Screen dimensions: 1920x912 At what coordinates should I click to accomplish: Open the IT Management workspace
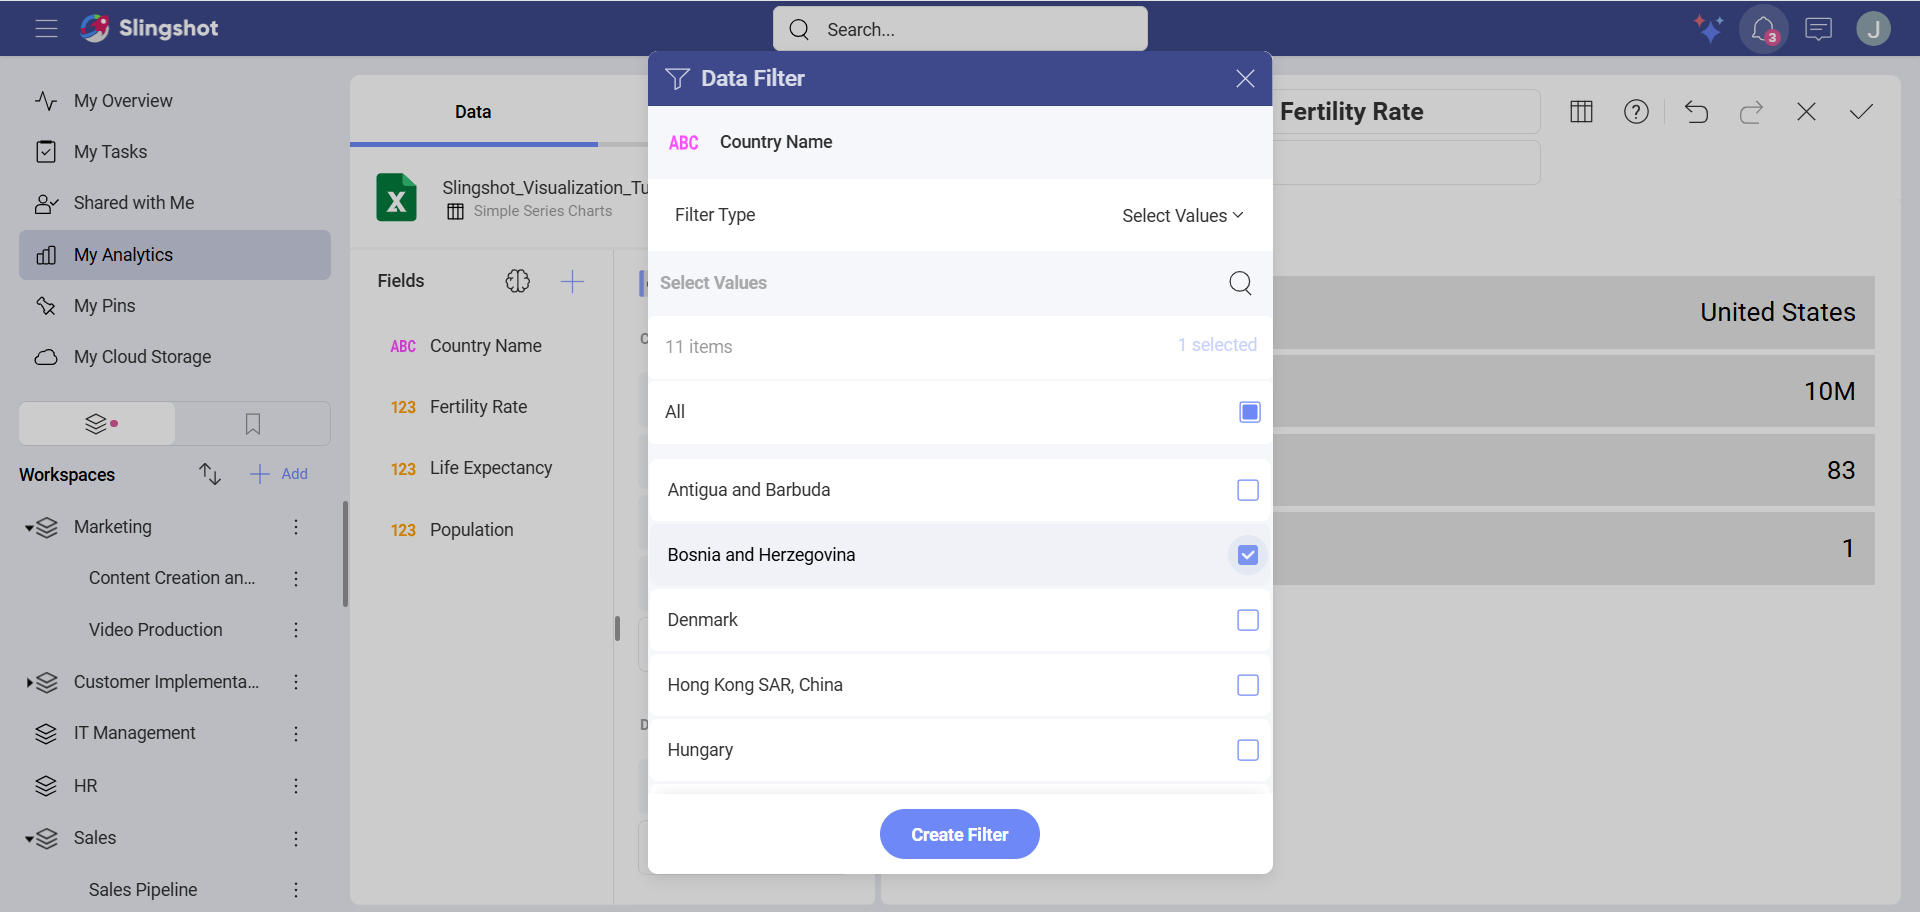point(135,733)
